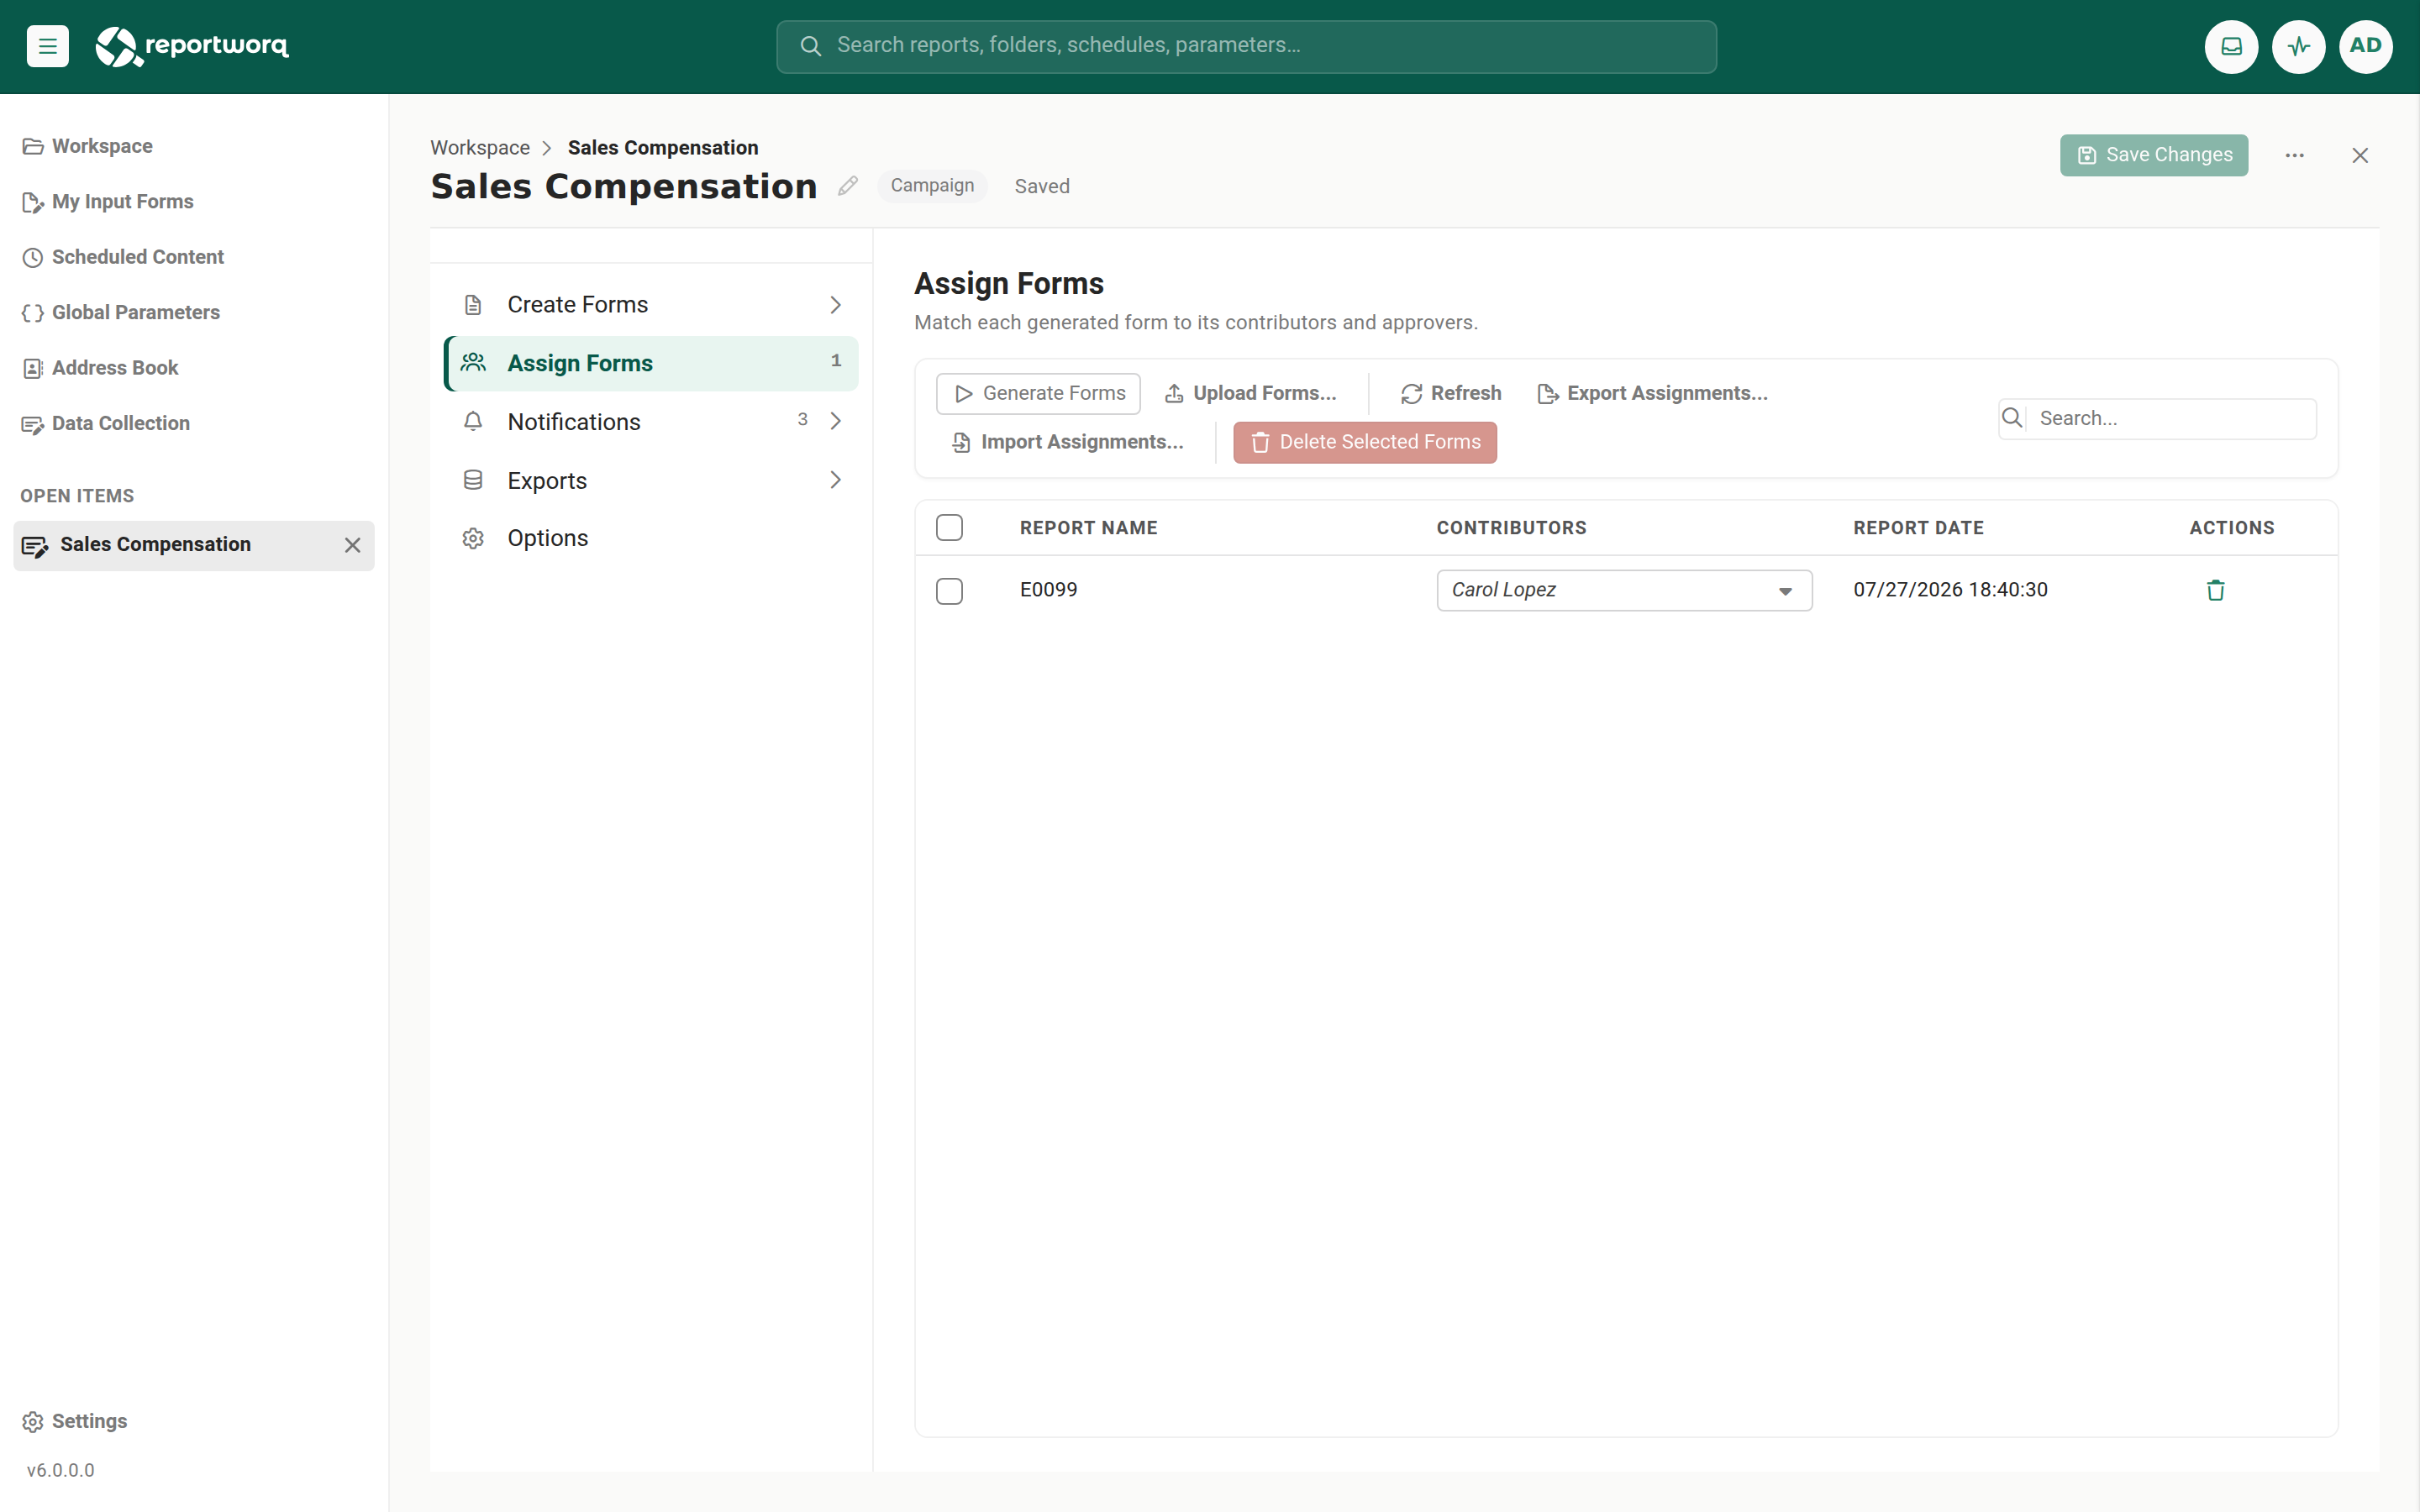Image resolution: width=2420 pixels, height=1512 pixels.
Task: Select the header select-all checkbox
Action: point(949,528)
